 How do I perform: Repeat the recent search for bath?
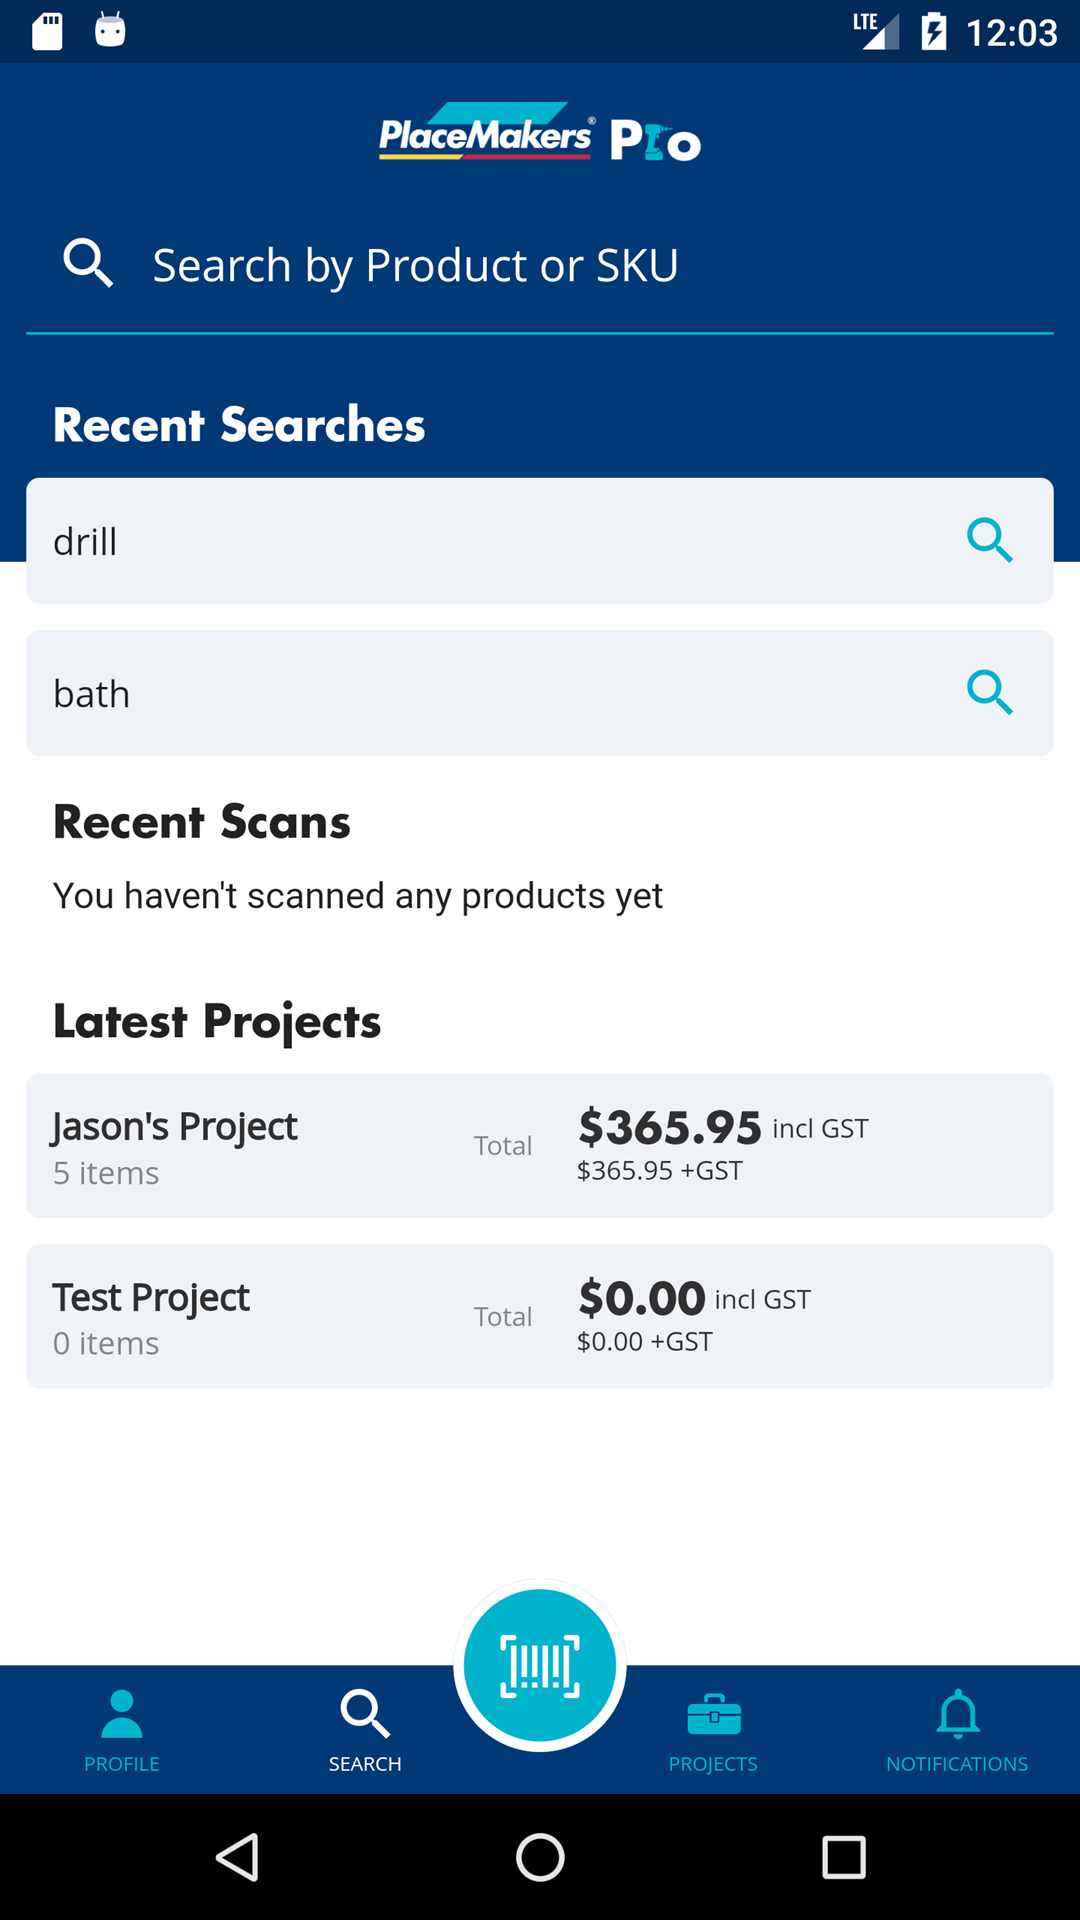[400, 693]
